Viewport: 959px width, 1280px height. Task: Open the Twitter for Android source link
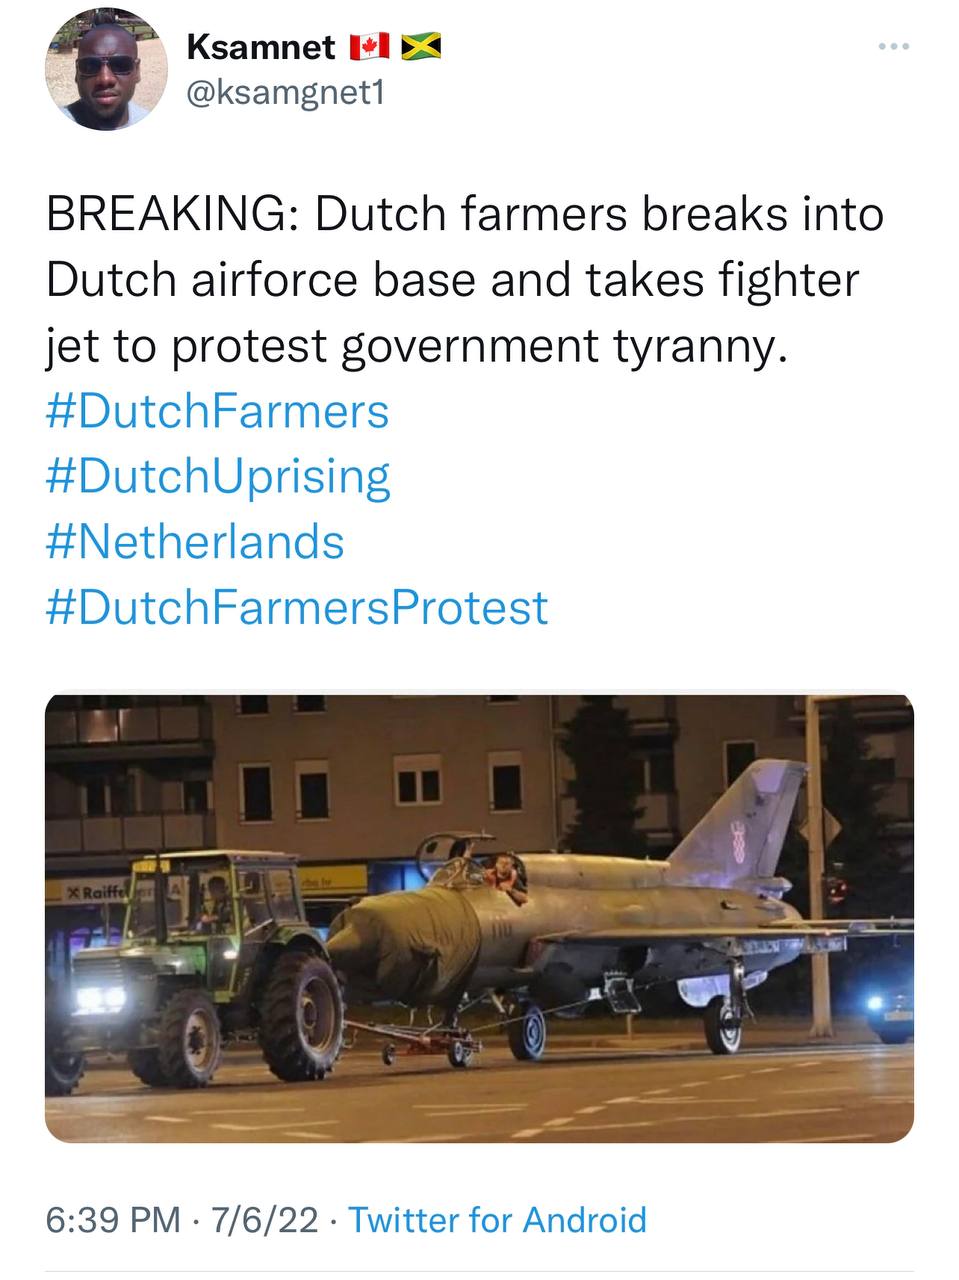tap(497, 1220)
